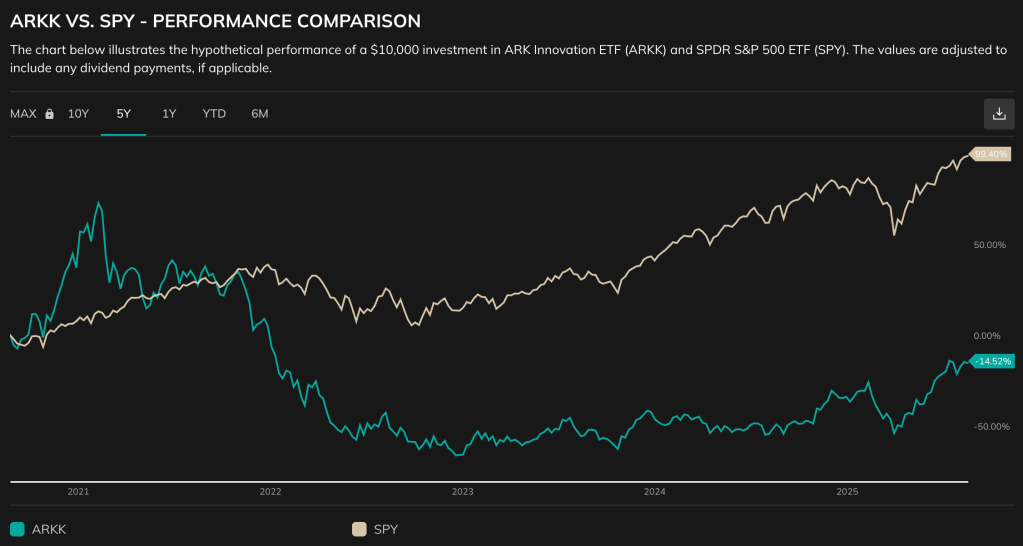Toggle ARKK series via teal legend swatch
This screenshot has width=1023, height=546.
[17, 529]
